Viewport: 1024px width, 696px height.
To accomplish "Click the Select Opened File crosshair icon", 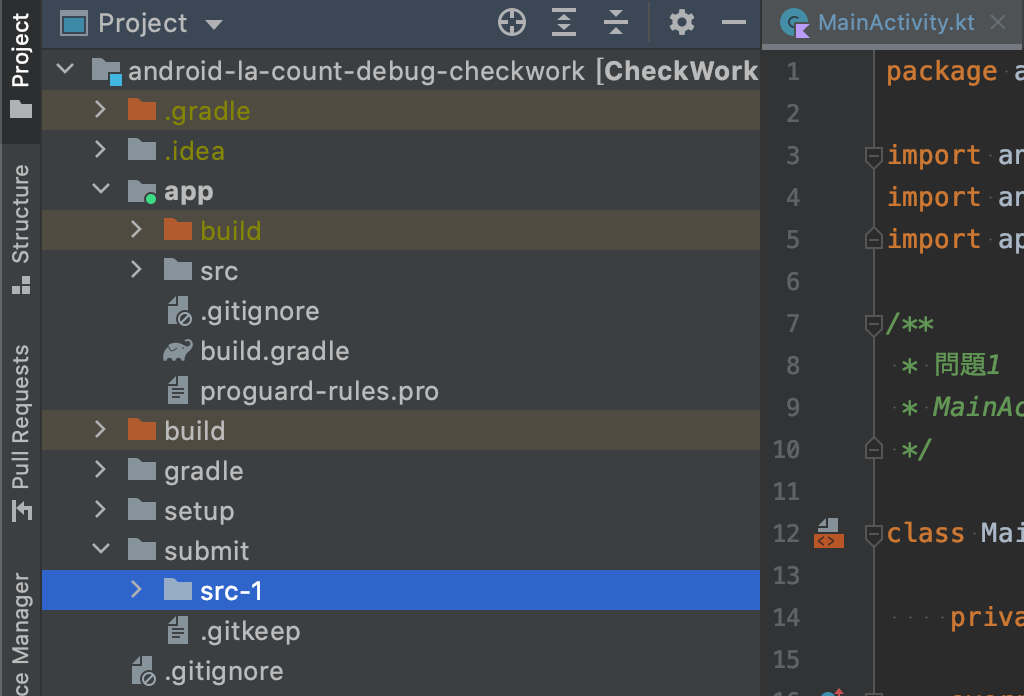I will click(511, 22).
